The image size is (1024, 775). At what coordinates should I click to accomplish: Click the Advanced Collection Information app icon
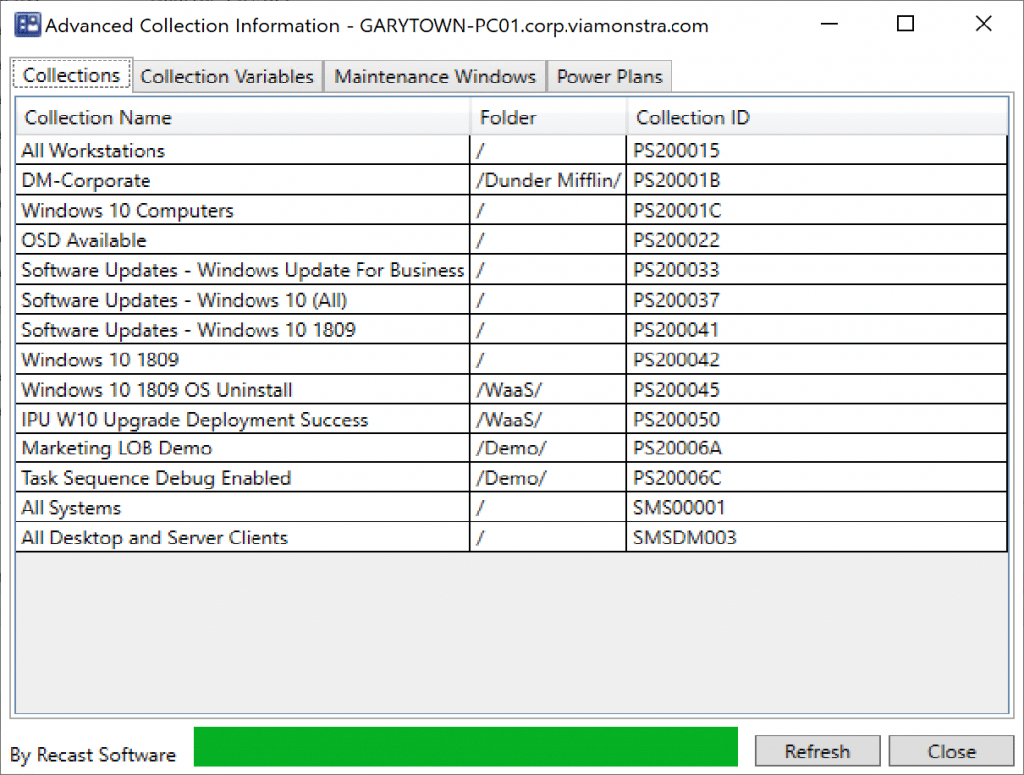click(x=27, y=24)
